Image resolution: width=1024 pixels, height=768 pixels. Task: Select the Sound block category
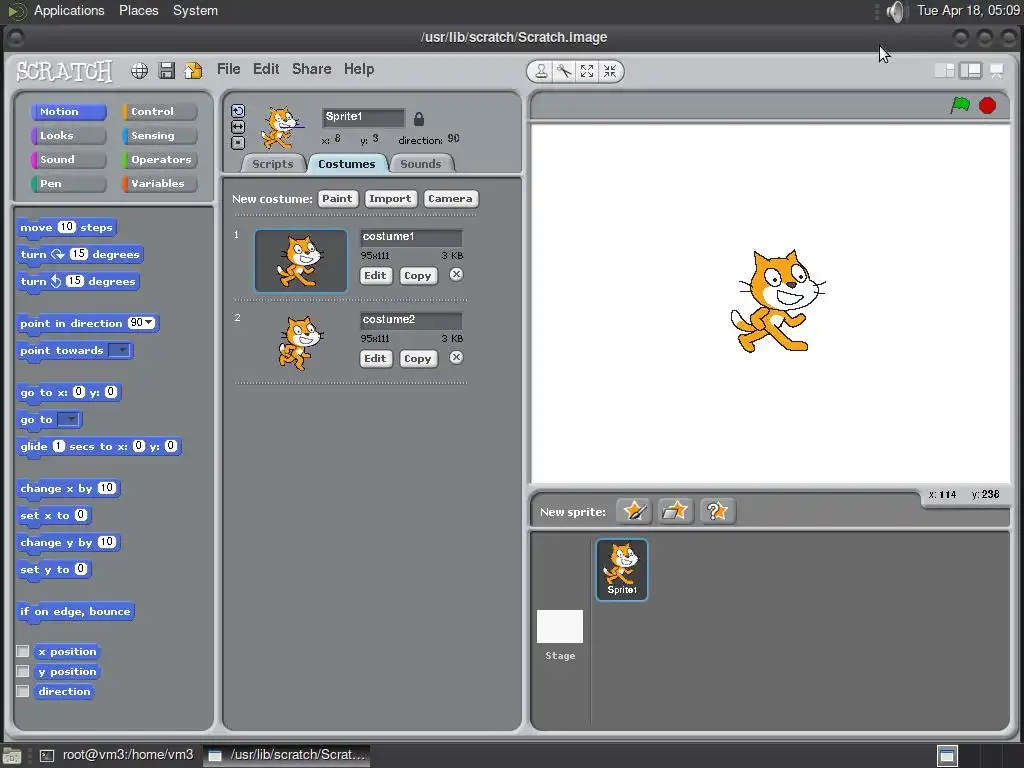[68, 159]
